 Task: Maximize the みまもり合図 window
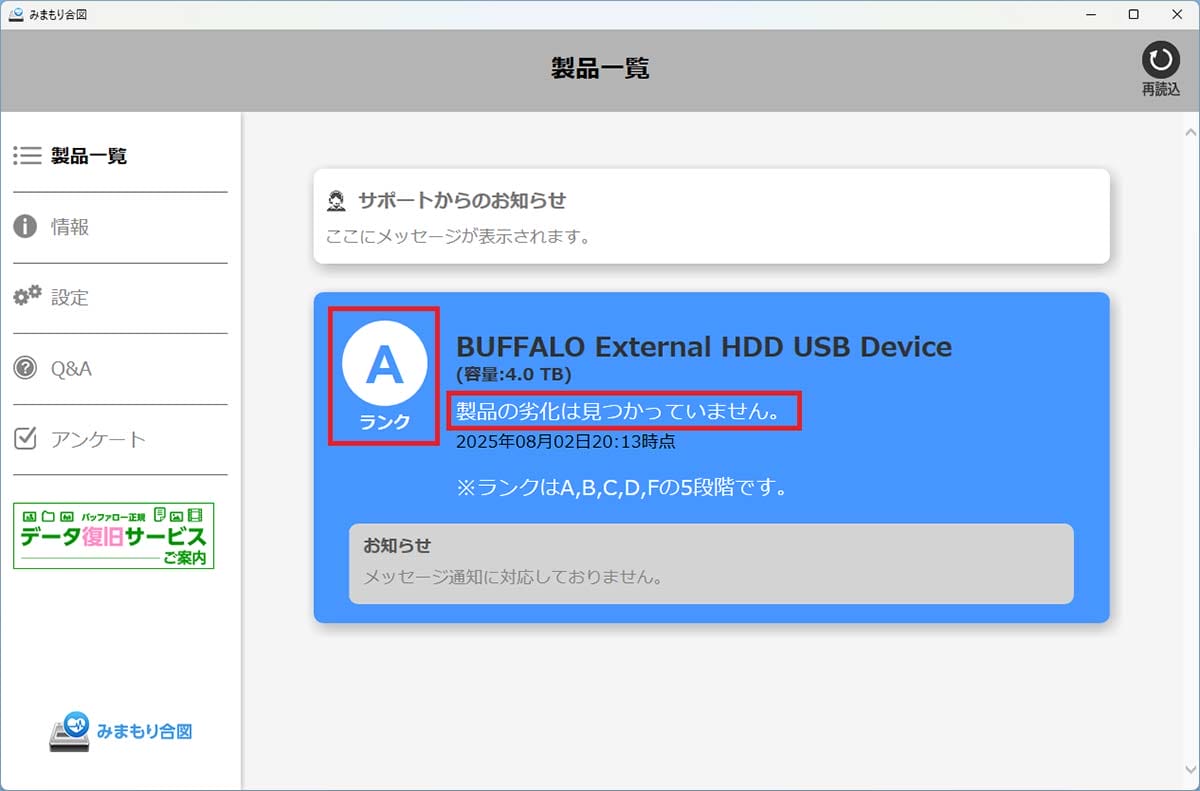coord(1133,14)
